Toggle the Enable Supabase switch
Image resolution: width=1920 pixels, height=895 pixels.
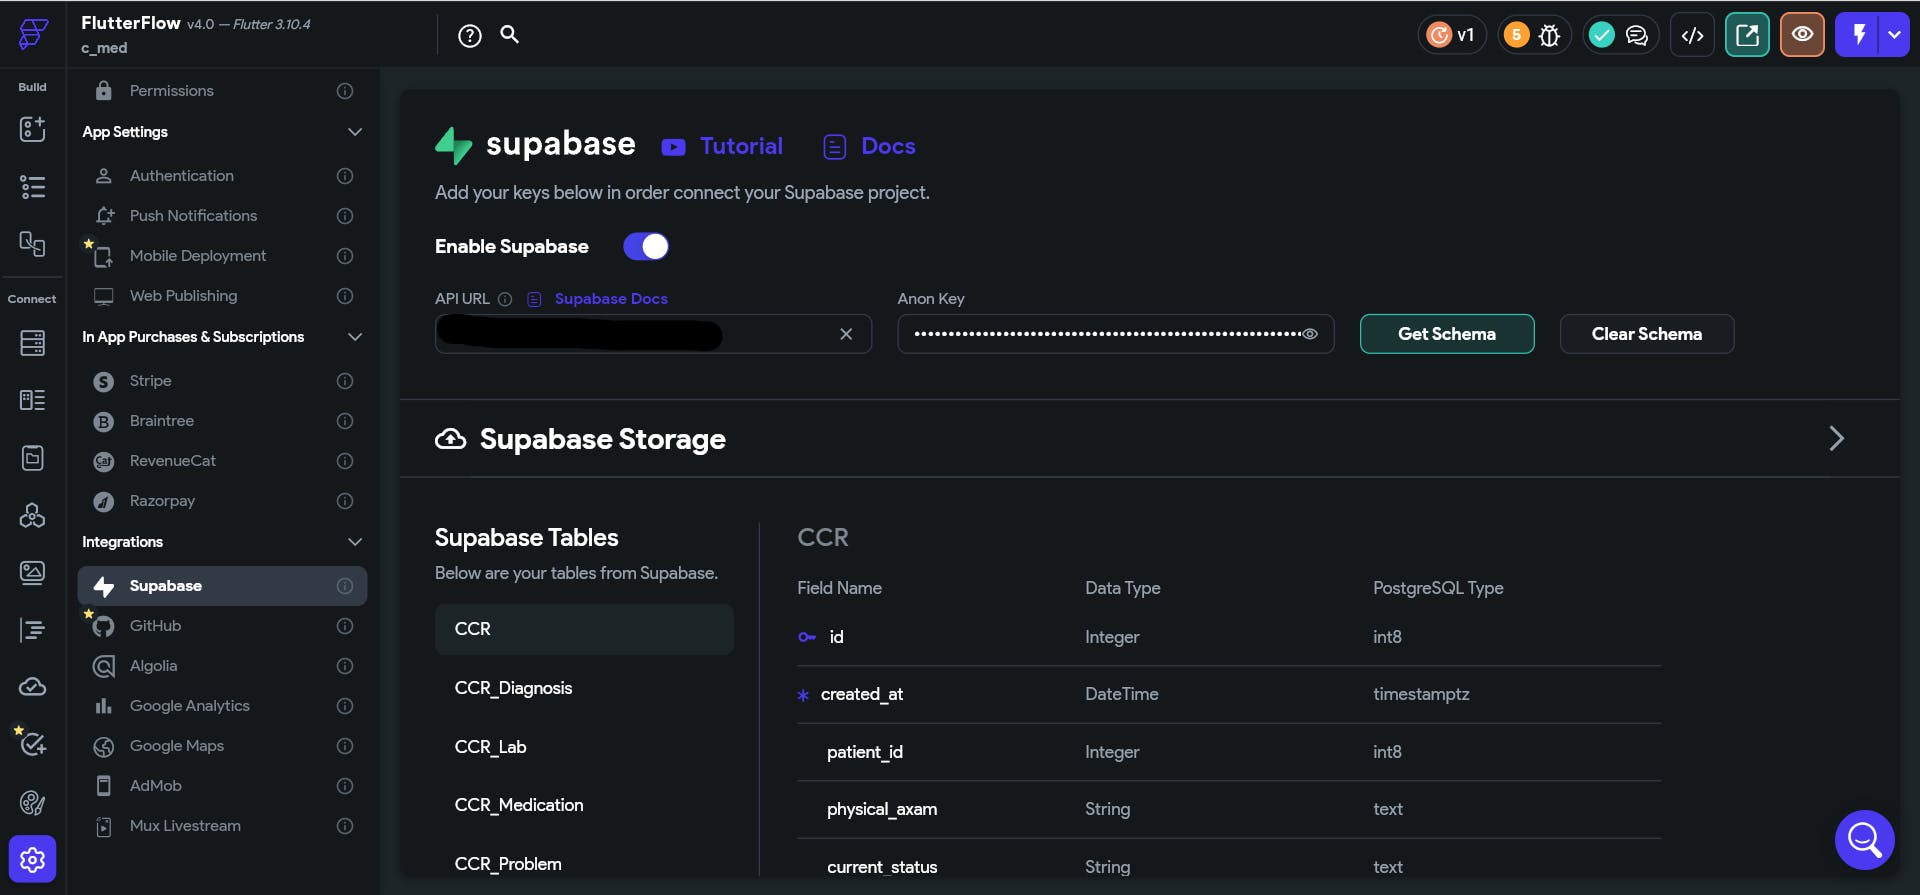(646, 246)
